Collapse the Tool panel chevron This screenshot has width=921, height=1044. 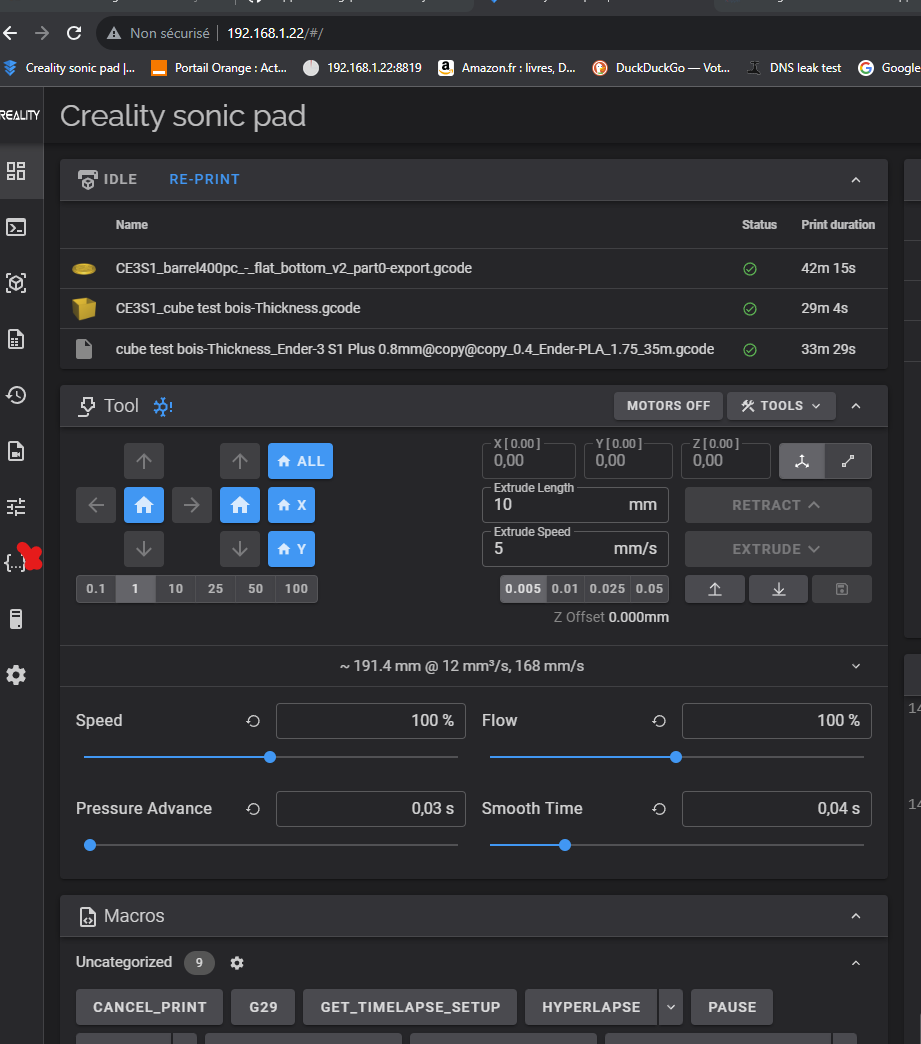856,405
